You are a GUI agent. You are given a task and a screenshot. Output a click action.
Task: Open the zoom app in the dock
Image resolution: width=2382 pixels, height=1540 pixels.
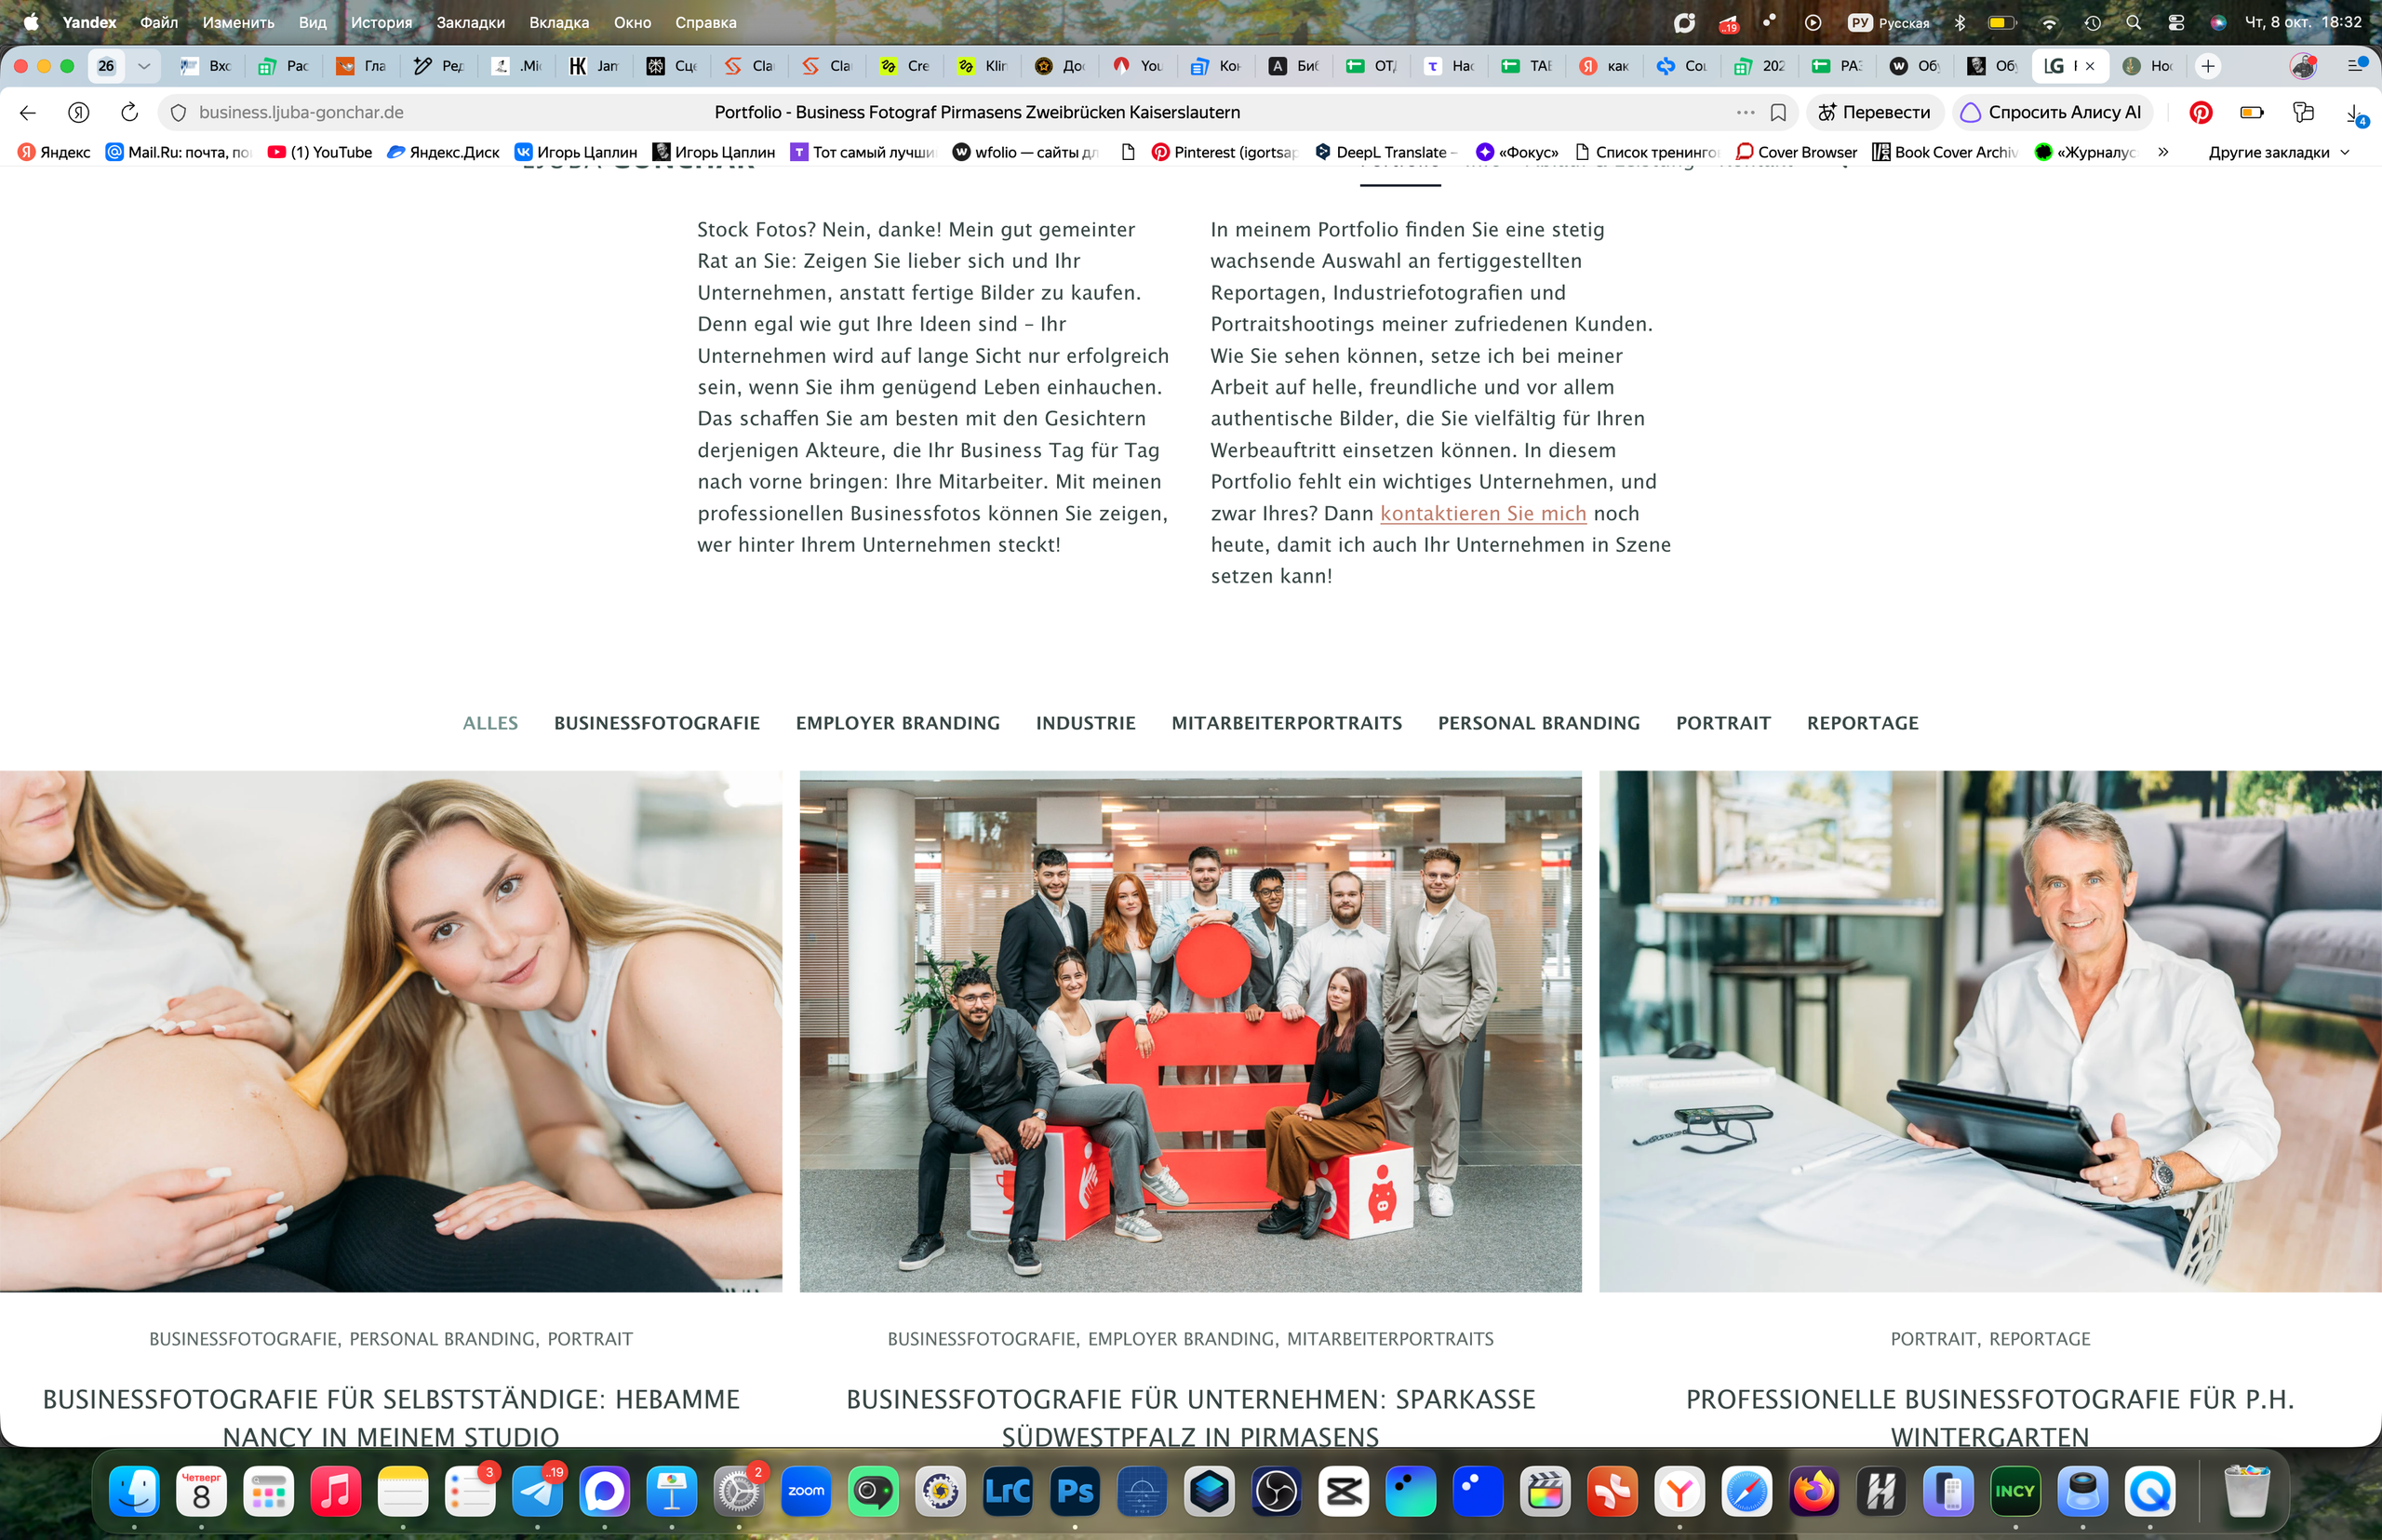pyautogui.click(x=806, y=1491)
